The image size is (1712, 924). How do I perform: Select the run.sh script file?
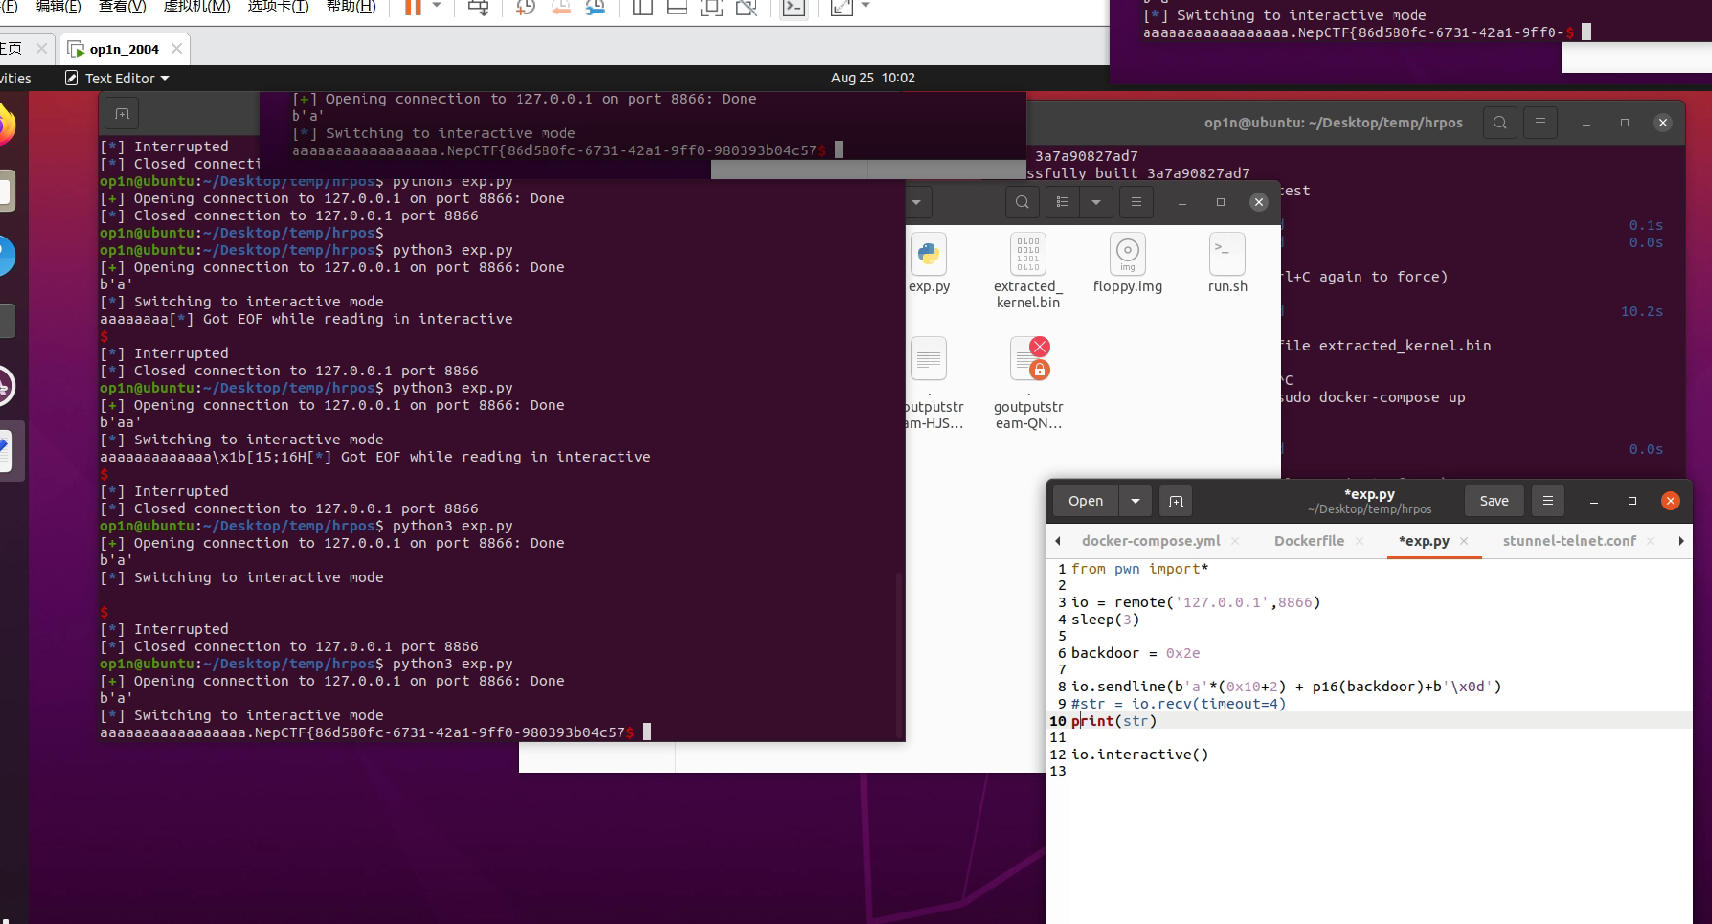coord(1227,263)
